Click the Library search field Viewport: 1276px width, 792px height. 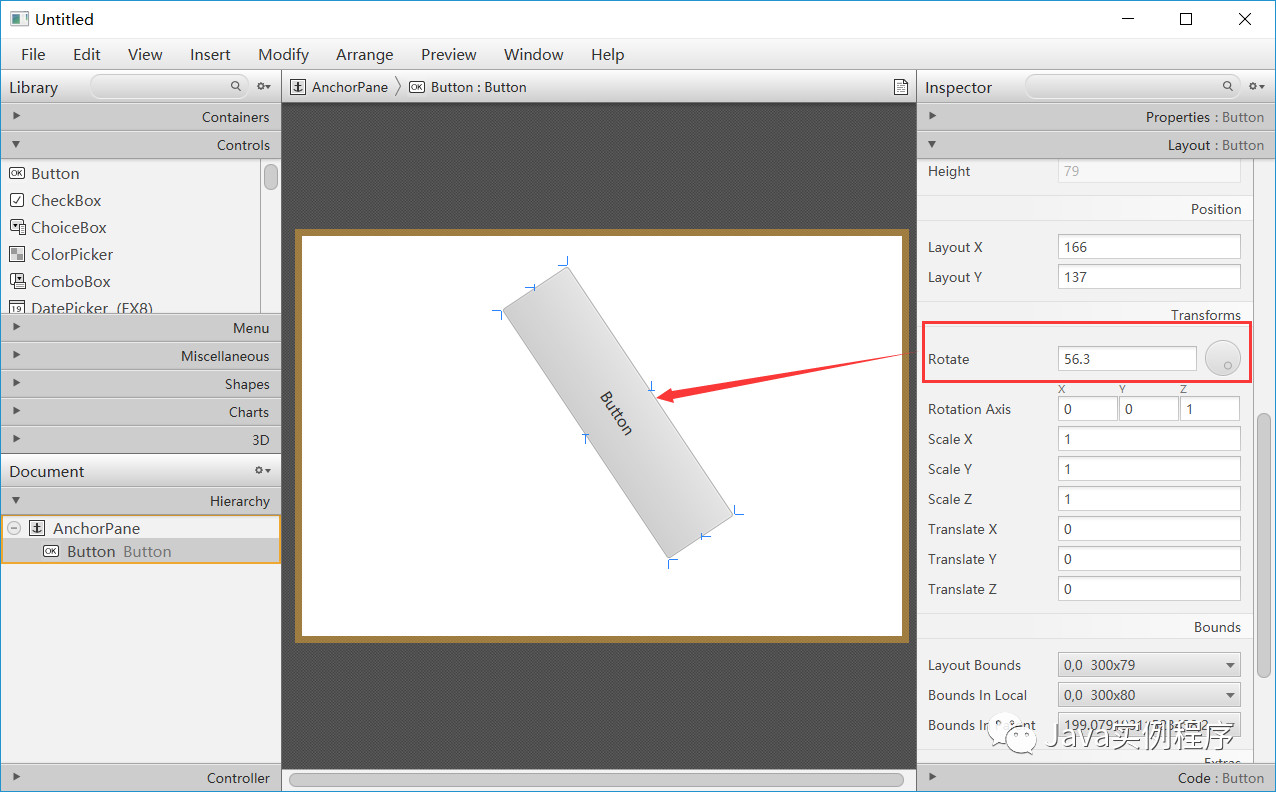click(x=168, y=87)
